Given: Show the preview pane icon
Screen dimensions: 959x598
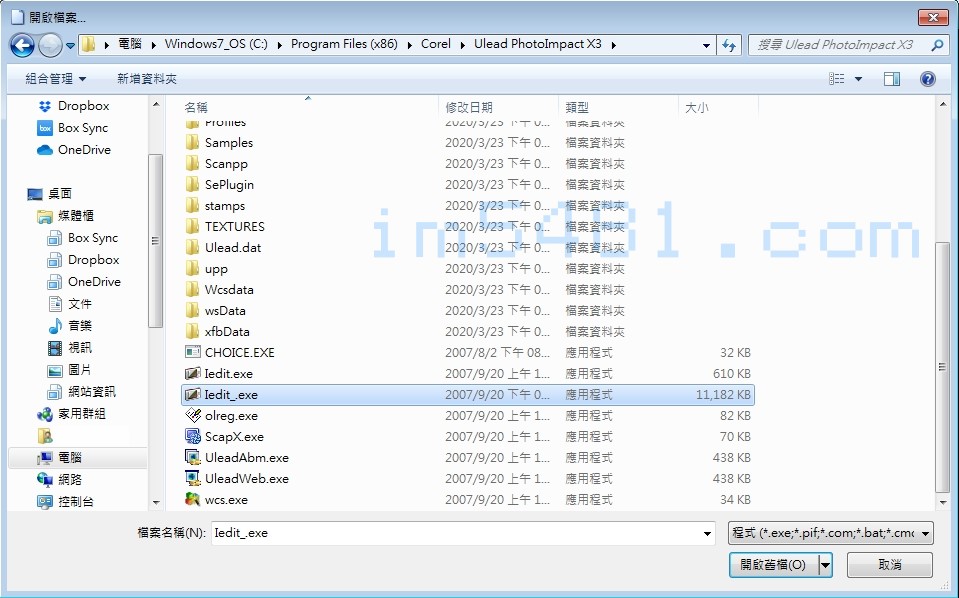Looking at the screenshot, I should (x=891, y=78).
